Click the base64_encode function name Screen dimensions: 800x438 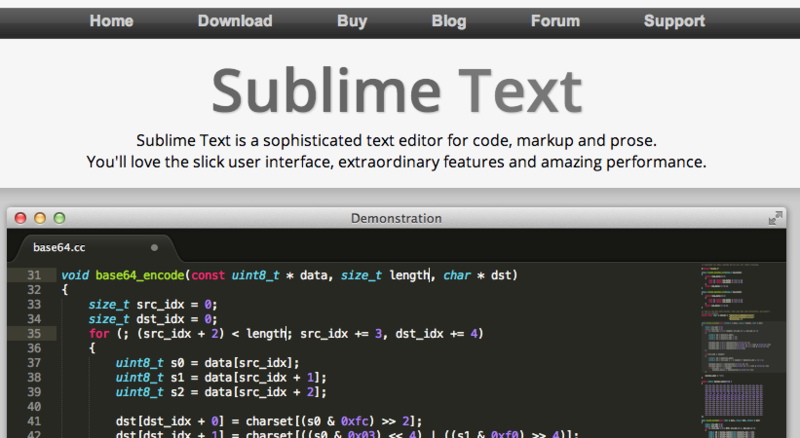[x=140, y=276]
